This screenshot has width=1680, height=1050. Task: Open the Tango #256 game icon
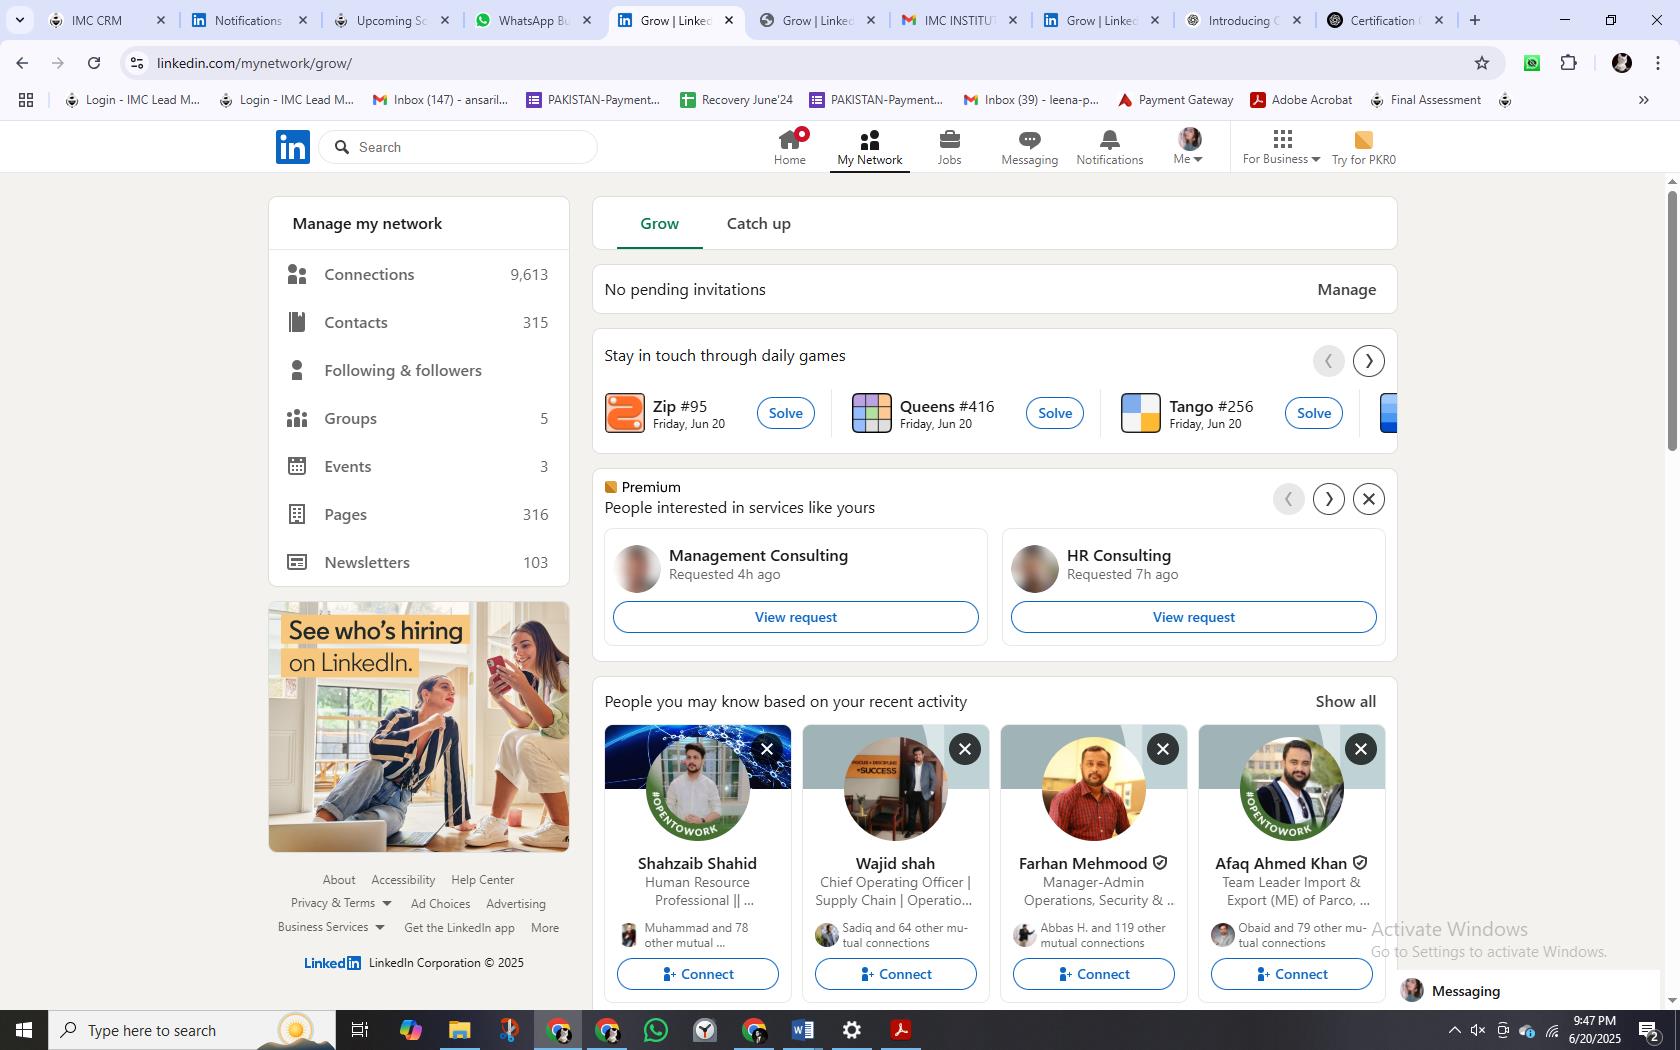[x=1140, y=413]
